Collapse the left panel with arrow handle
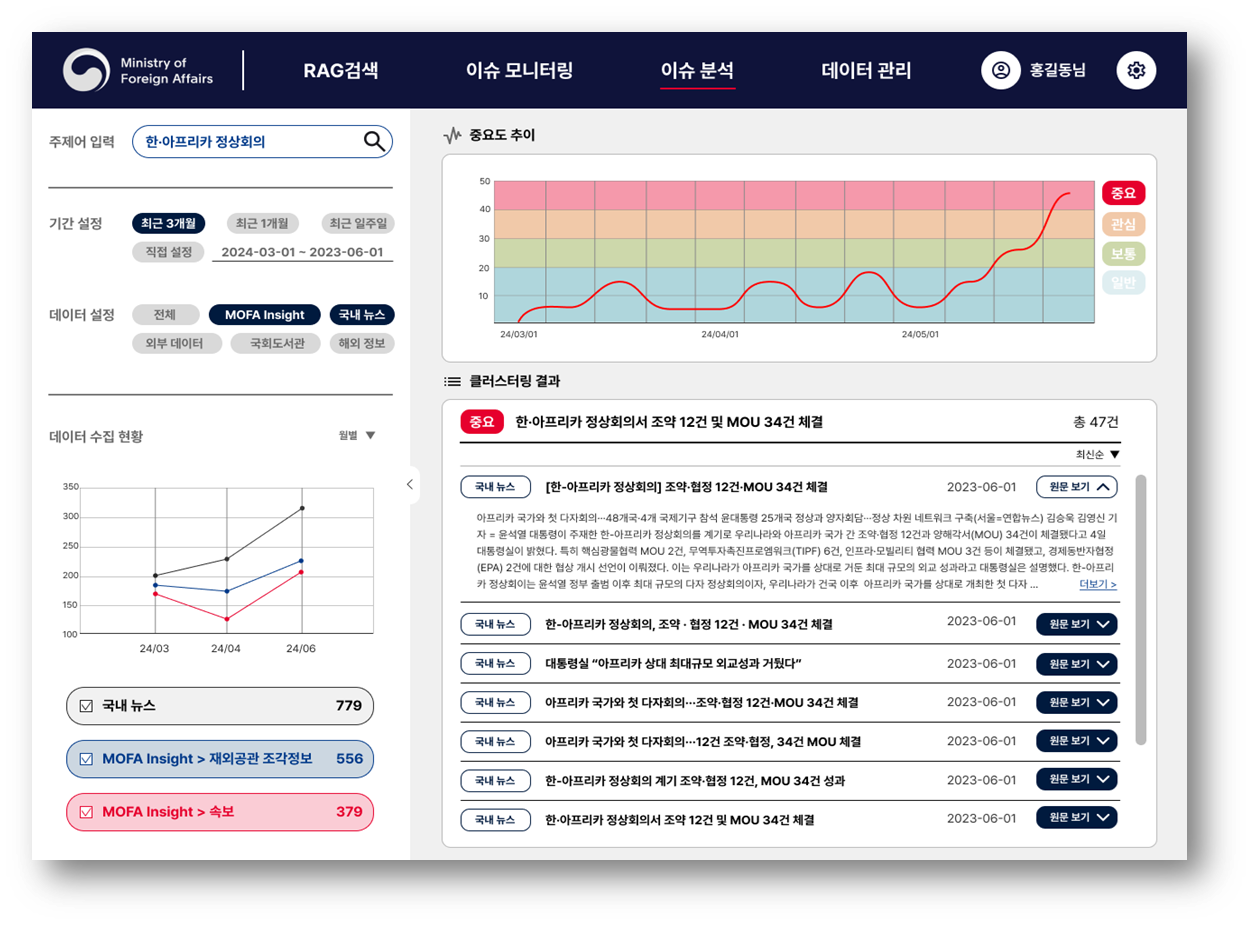Image resolution: width=1252 pixels, height=925 pixels. pyautogui.click(x=409, y=484)
